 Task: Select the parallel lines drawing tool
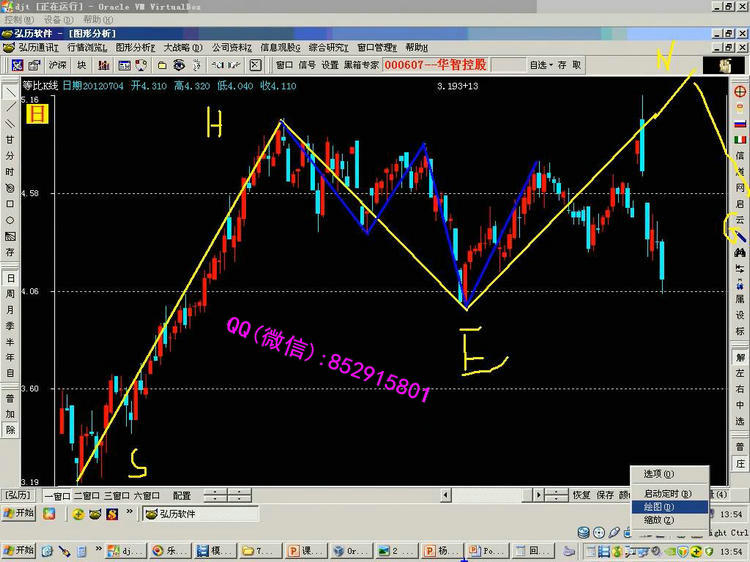tap(10, 123)
